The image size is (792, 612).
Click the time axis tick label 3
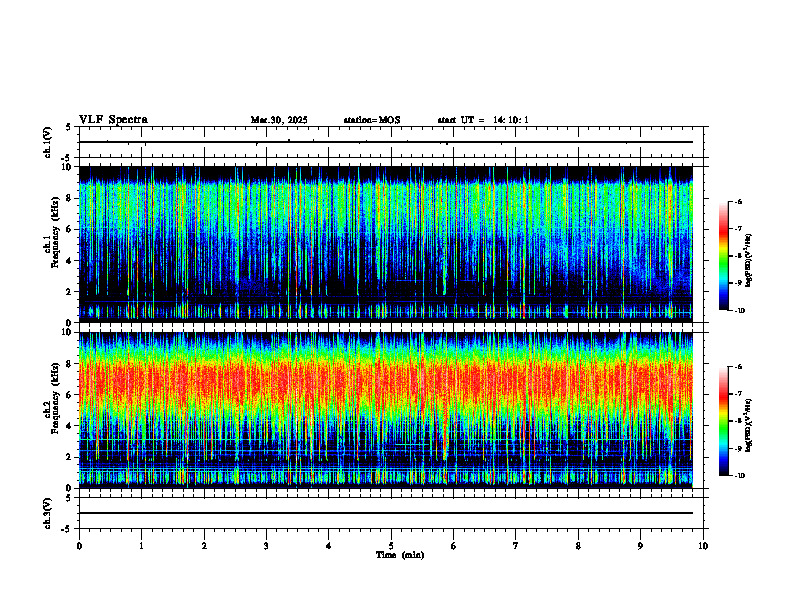[x=266, y=546]
